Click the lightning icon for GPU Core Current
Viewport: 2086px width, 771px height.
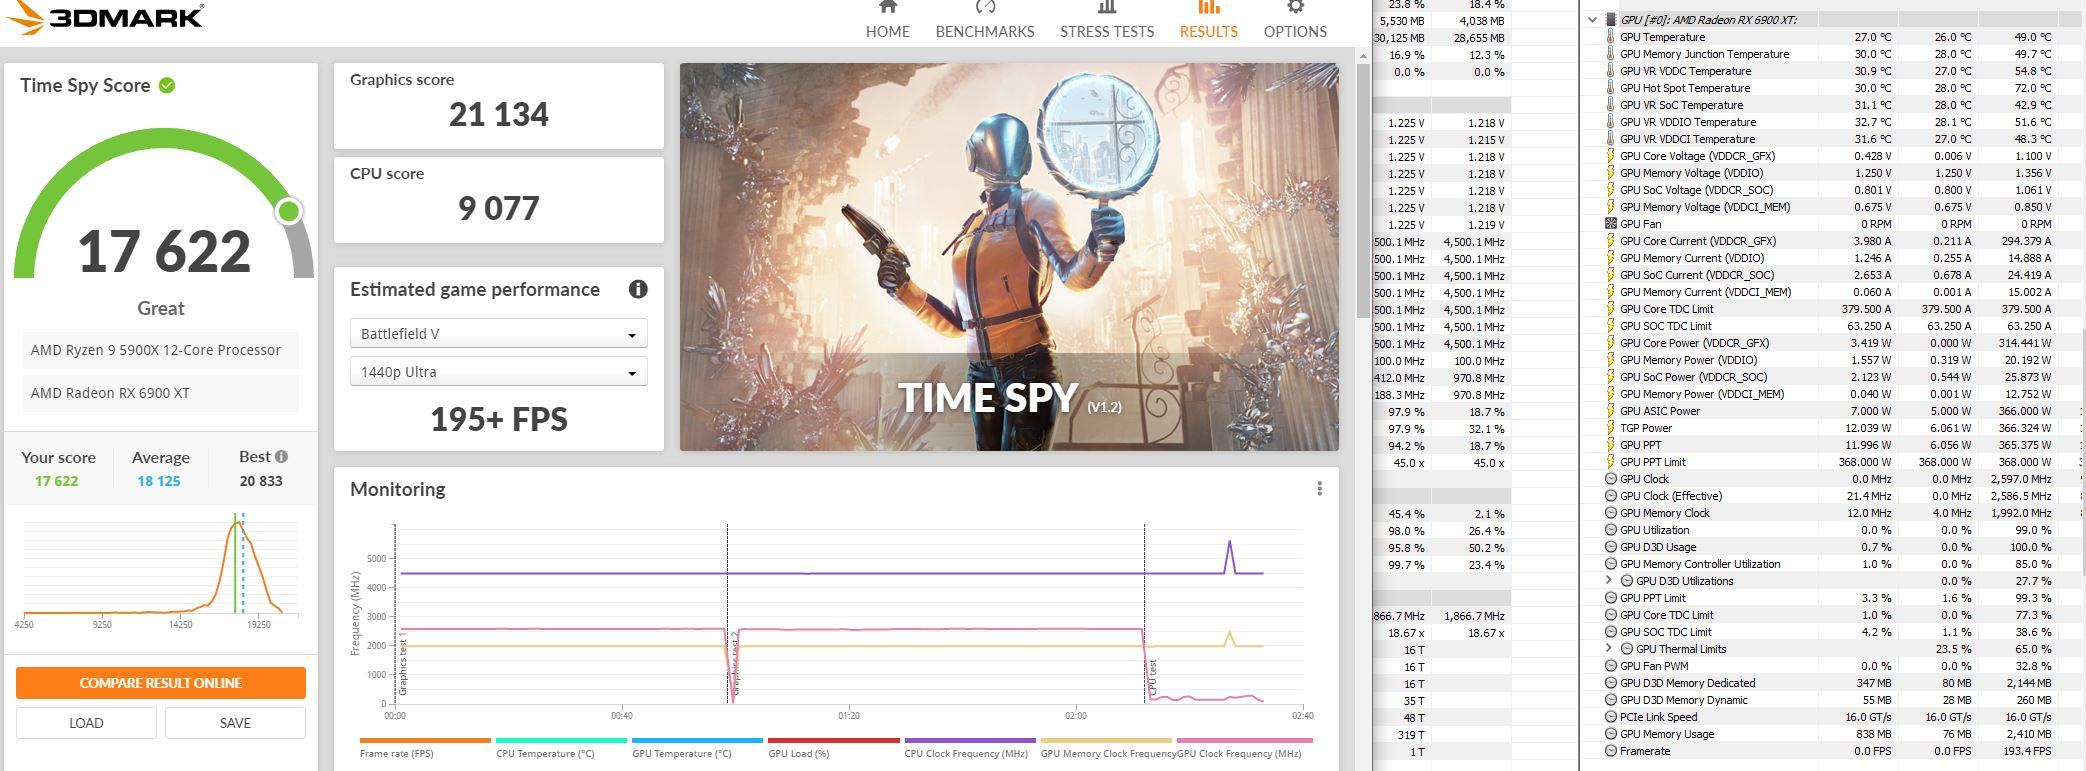(x=1610, y=240)
